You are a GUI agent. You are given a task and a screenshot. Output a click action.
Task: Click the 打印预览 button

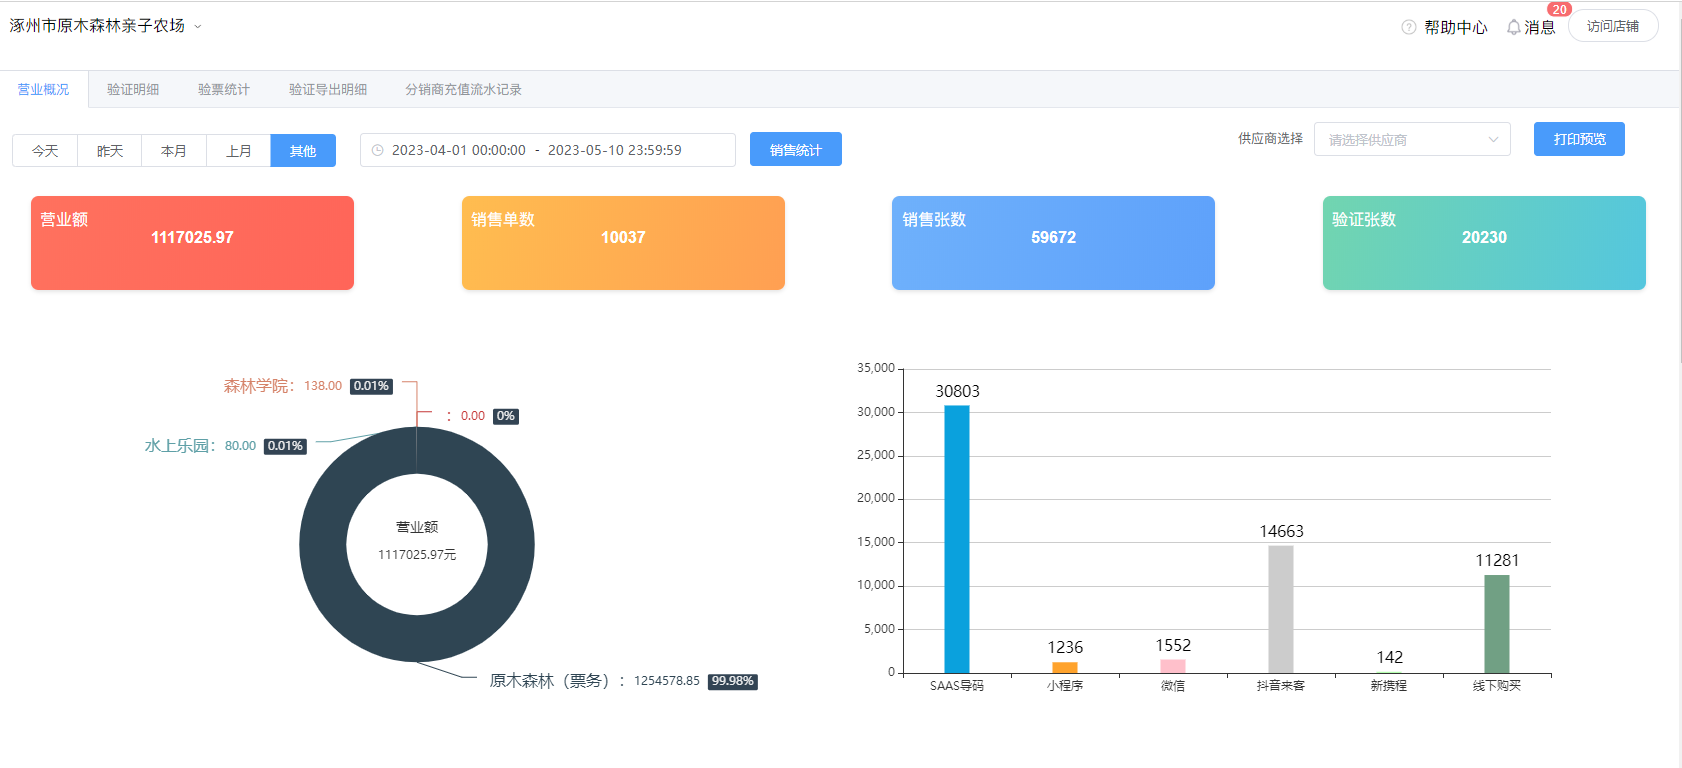(x=1579, y=139)
